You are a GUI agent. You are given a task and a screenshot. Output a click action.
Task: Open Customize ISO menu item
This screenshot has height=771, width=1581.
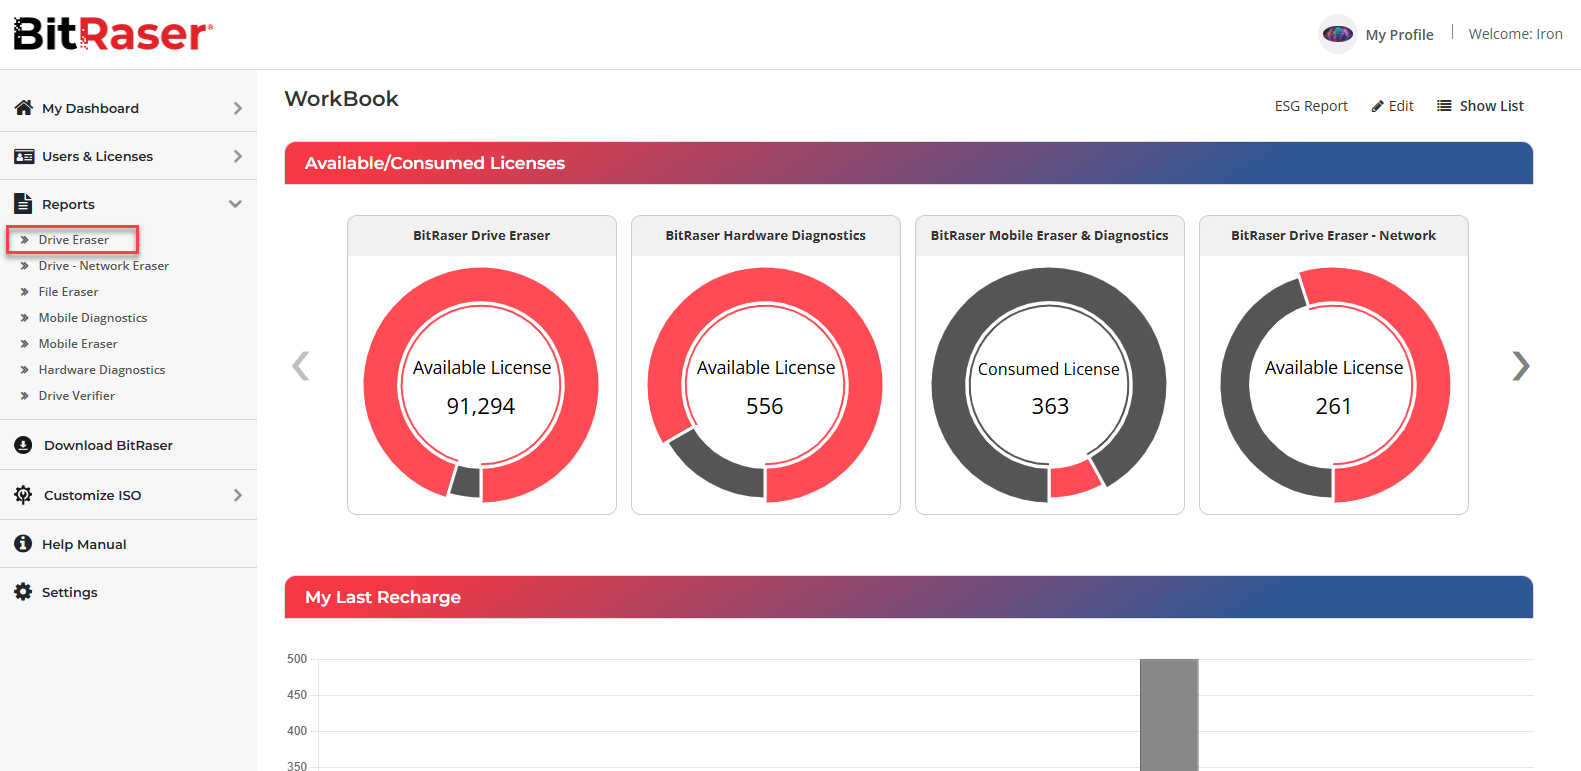[x=92, y=495]
